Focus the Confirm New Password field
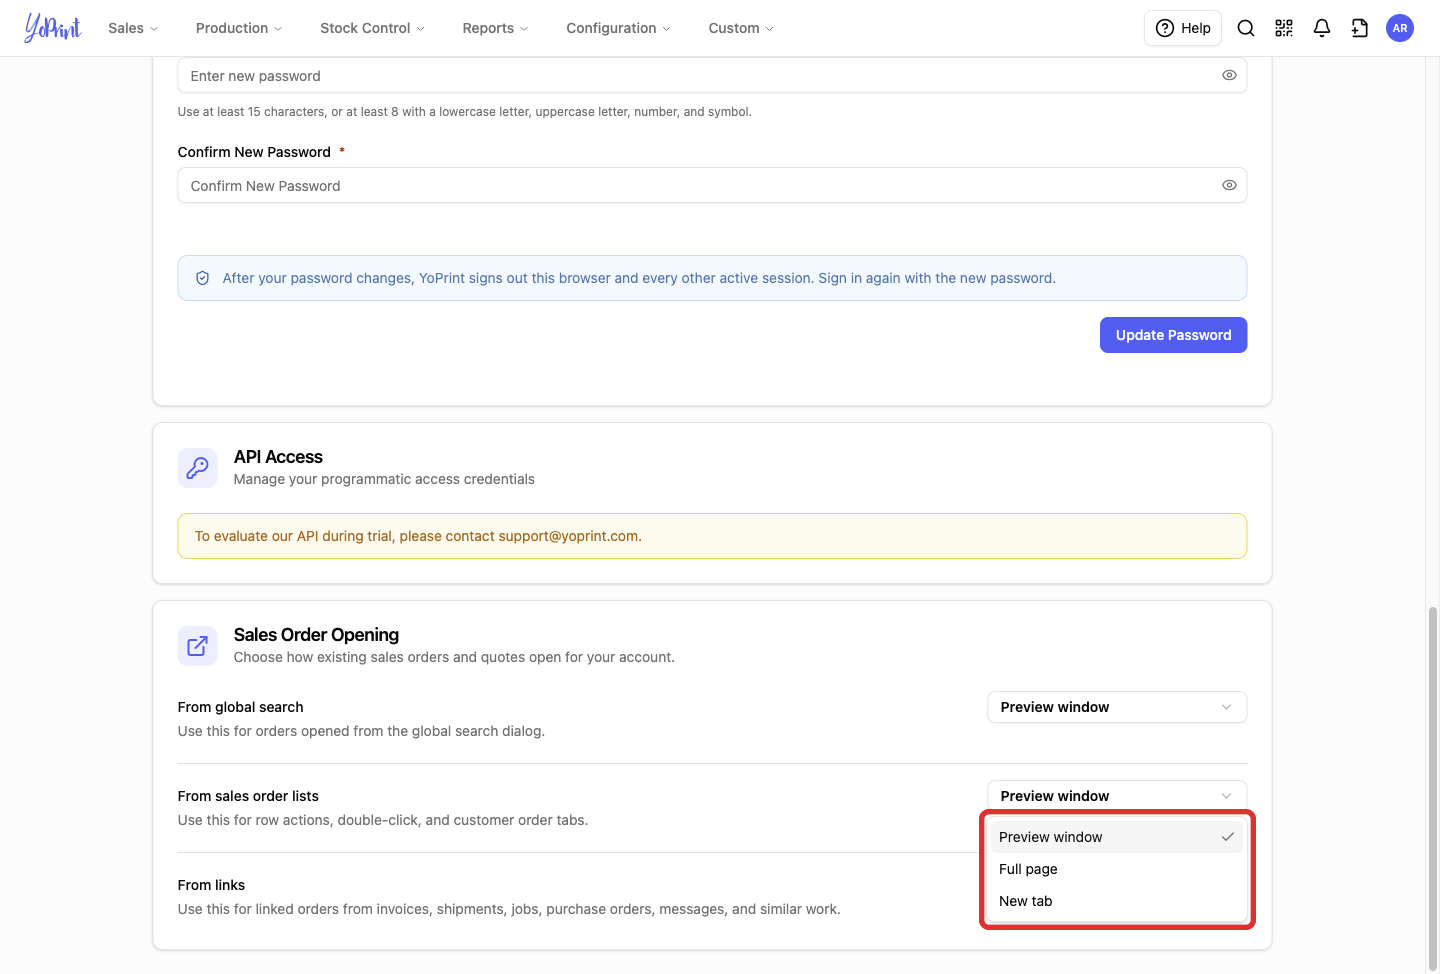The image size is (1440, 974). [x=712, y=185]
